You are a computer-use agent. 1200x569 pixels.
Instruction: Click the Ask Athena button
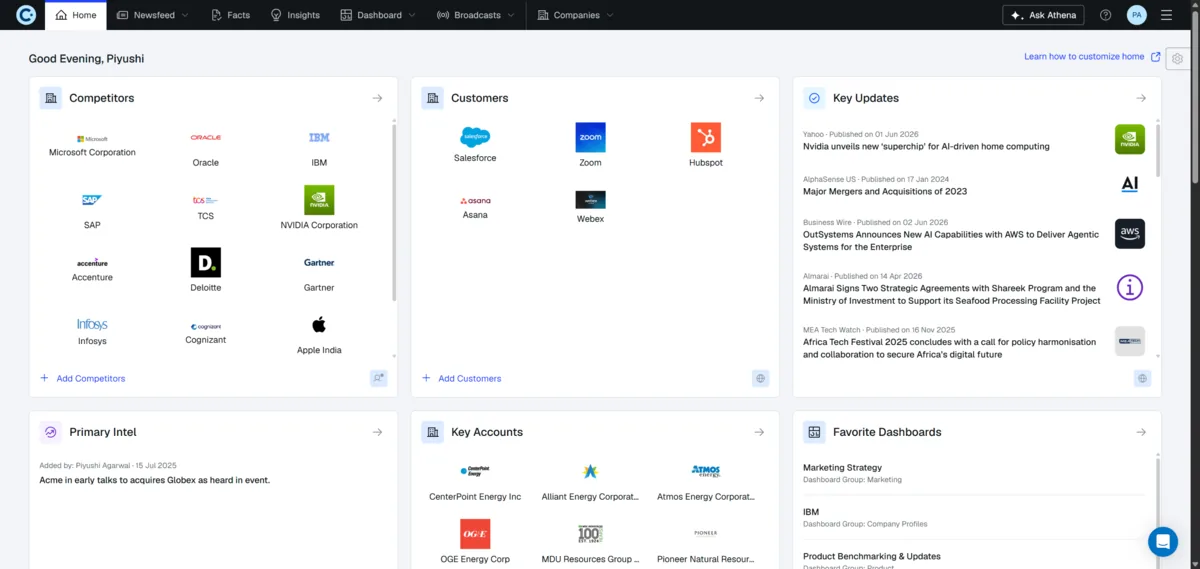point(1043,15)
